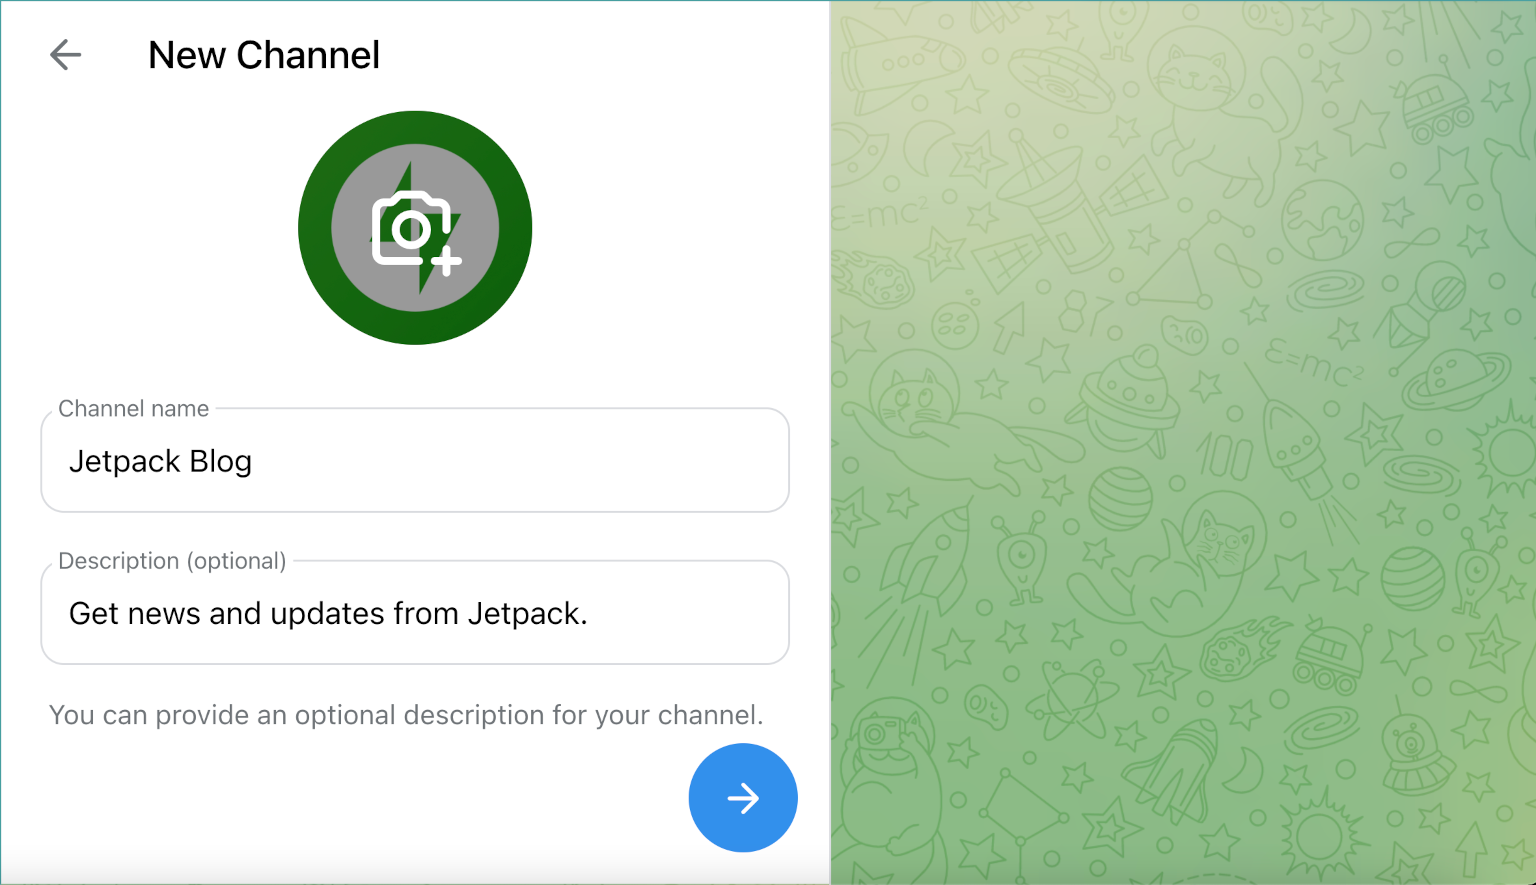
Task: Continue with the blue arrow button
Action: (x=743, y=798)
